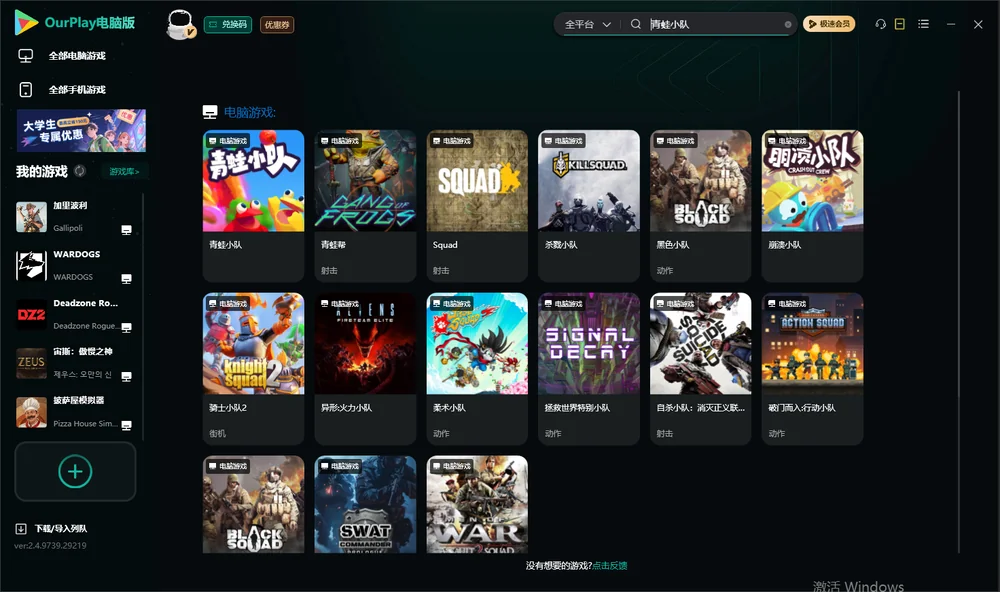Select 加里波利 Gallipoli in my games
This screenshot has width=1000, height=592.
(75, 217)
